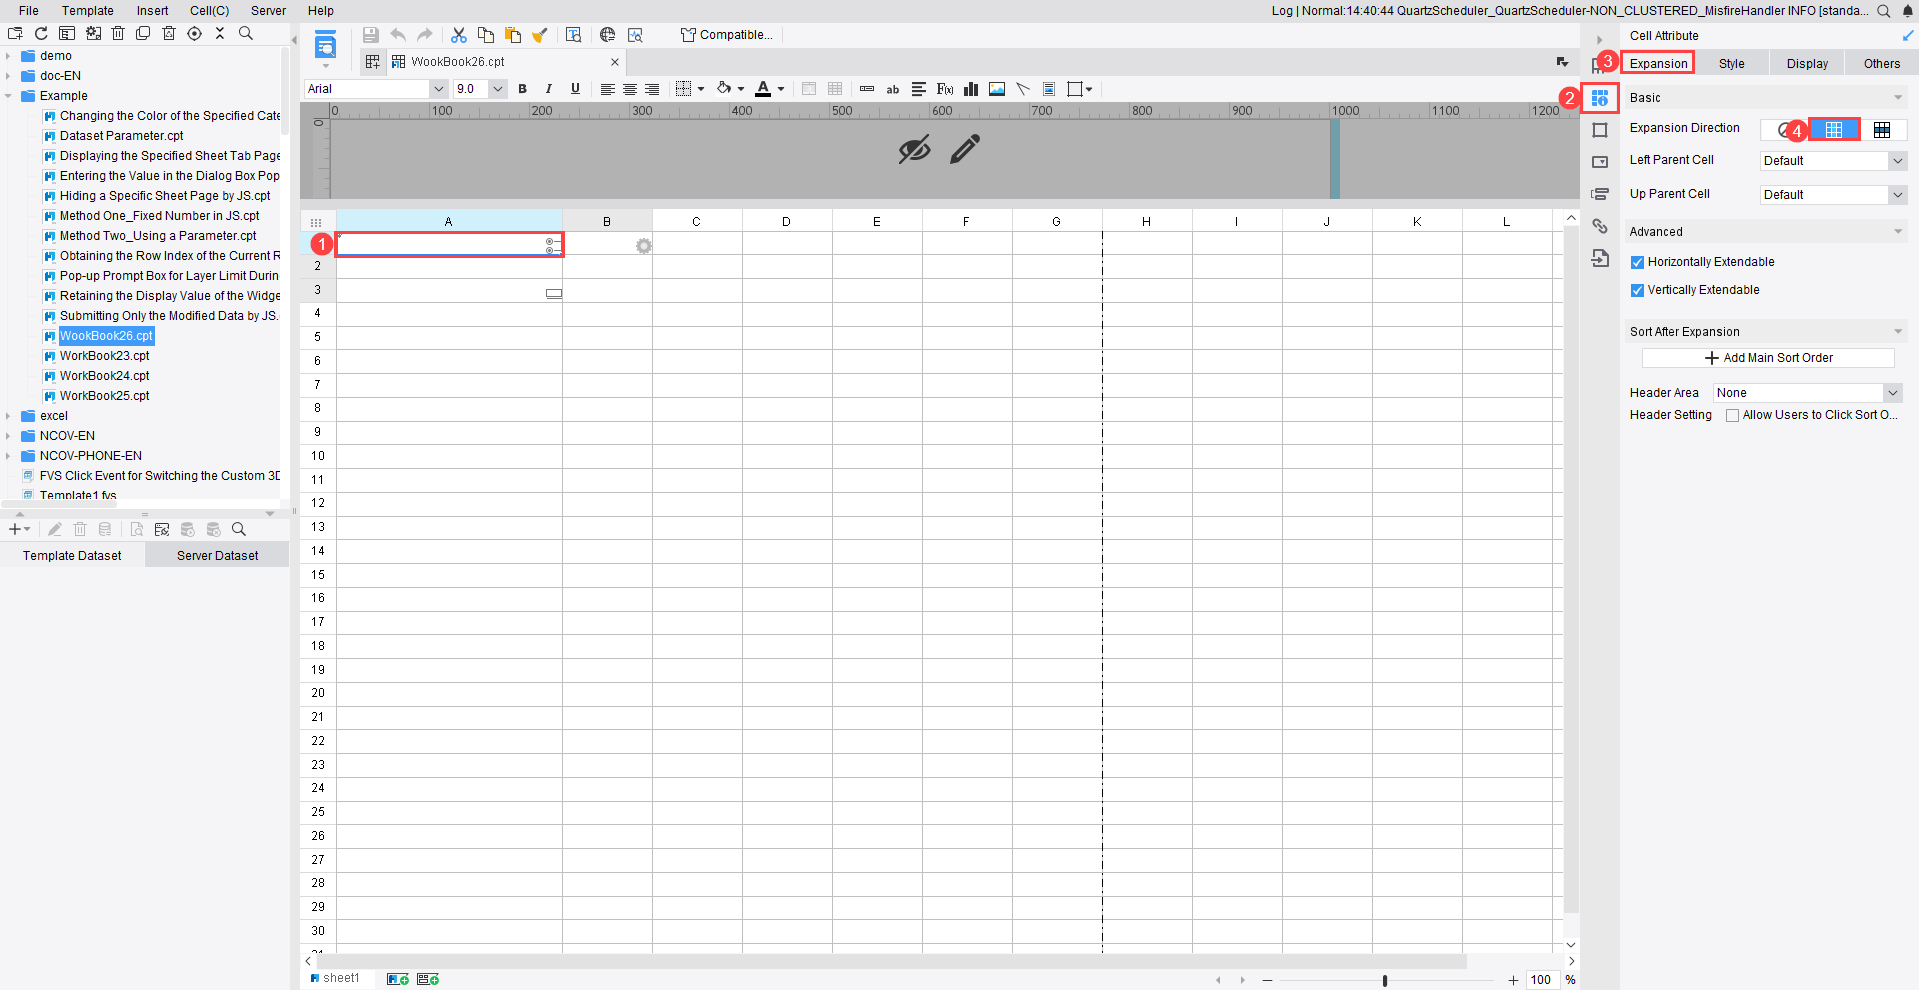1919x990 pixels.
Task: Open the Widget settings icon in the sidebar
Action: pyautogui.click(x=1600, y=161)
